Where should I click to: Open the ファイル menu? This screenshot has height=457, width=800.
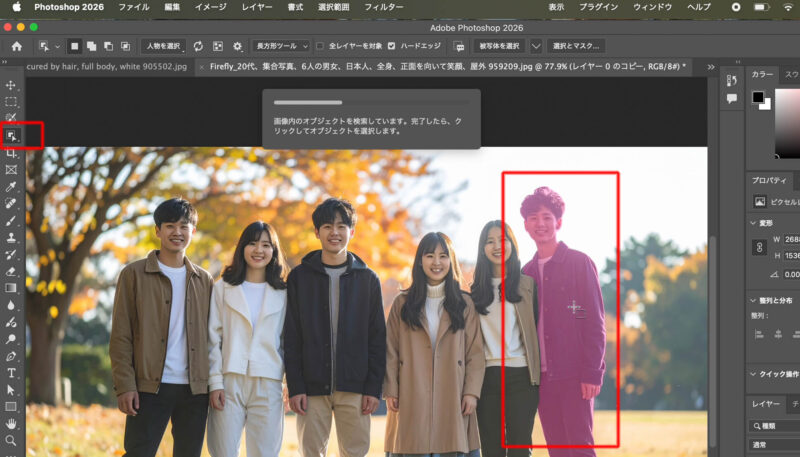coord(134,7)
